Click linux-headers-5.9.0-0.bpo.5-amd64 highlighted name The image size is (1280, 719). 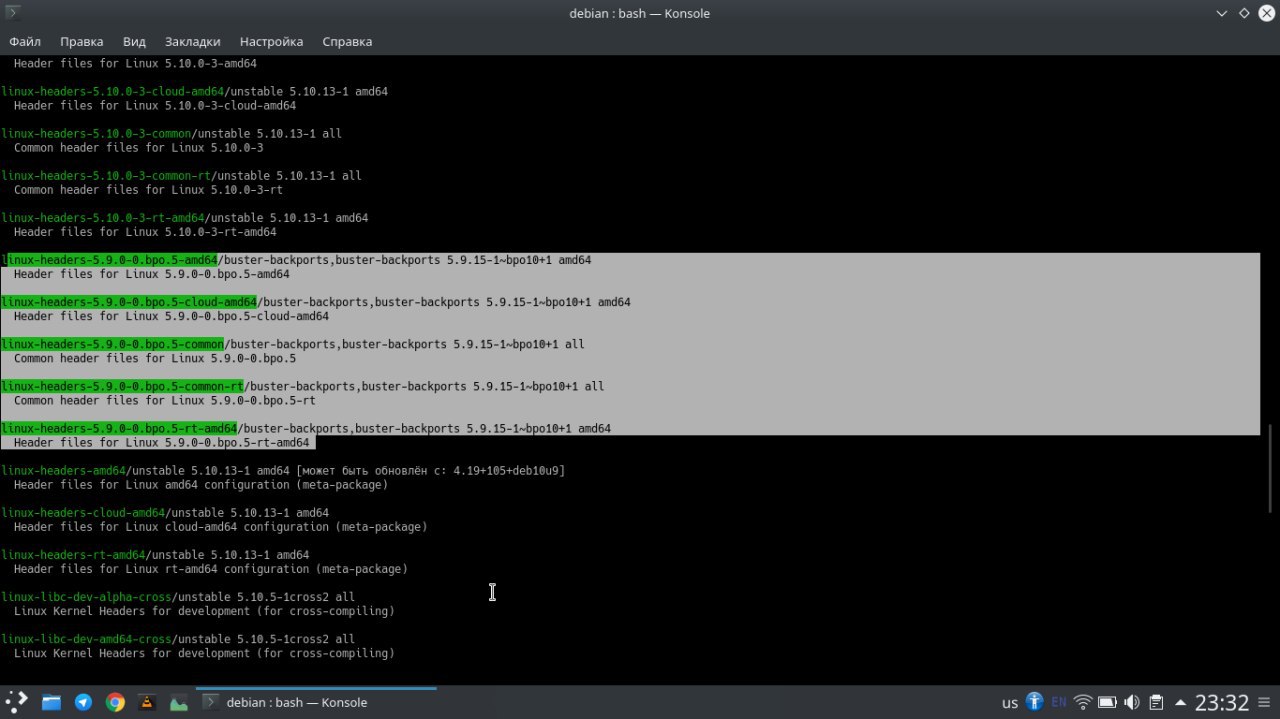[x=109, y=260]
